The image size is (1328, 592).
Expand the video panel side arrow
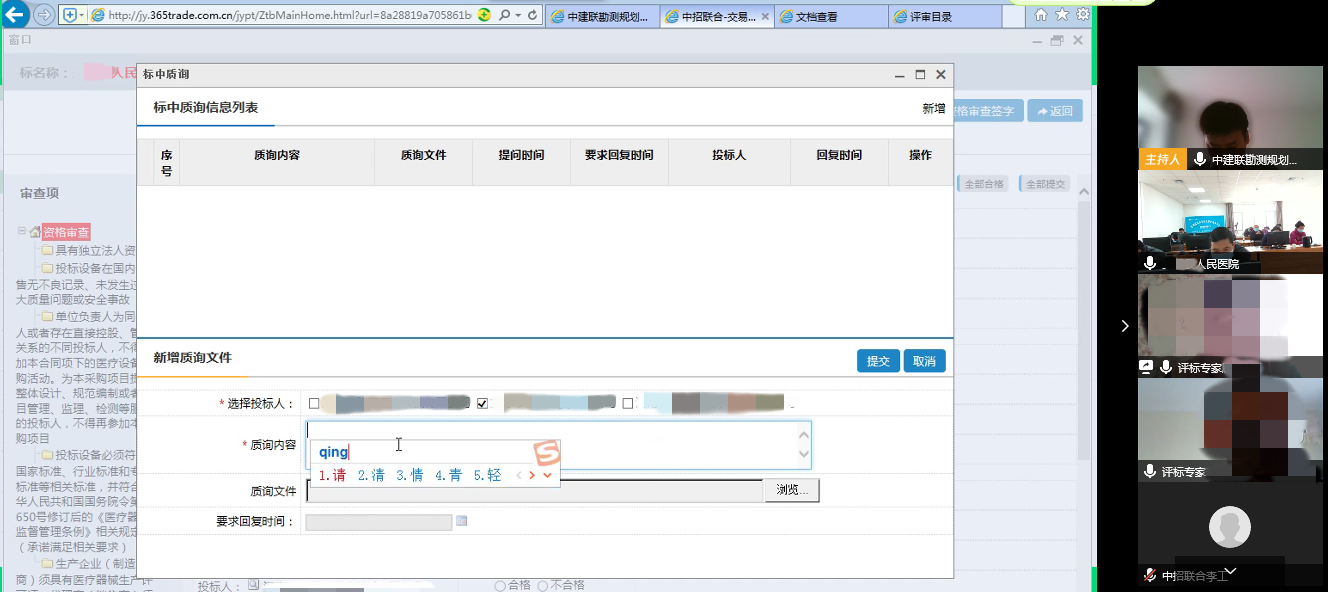1125,326
